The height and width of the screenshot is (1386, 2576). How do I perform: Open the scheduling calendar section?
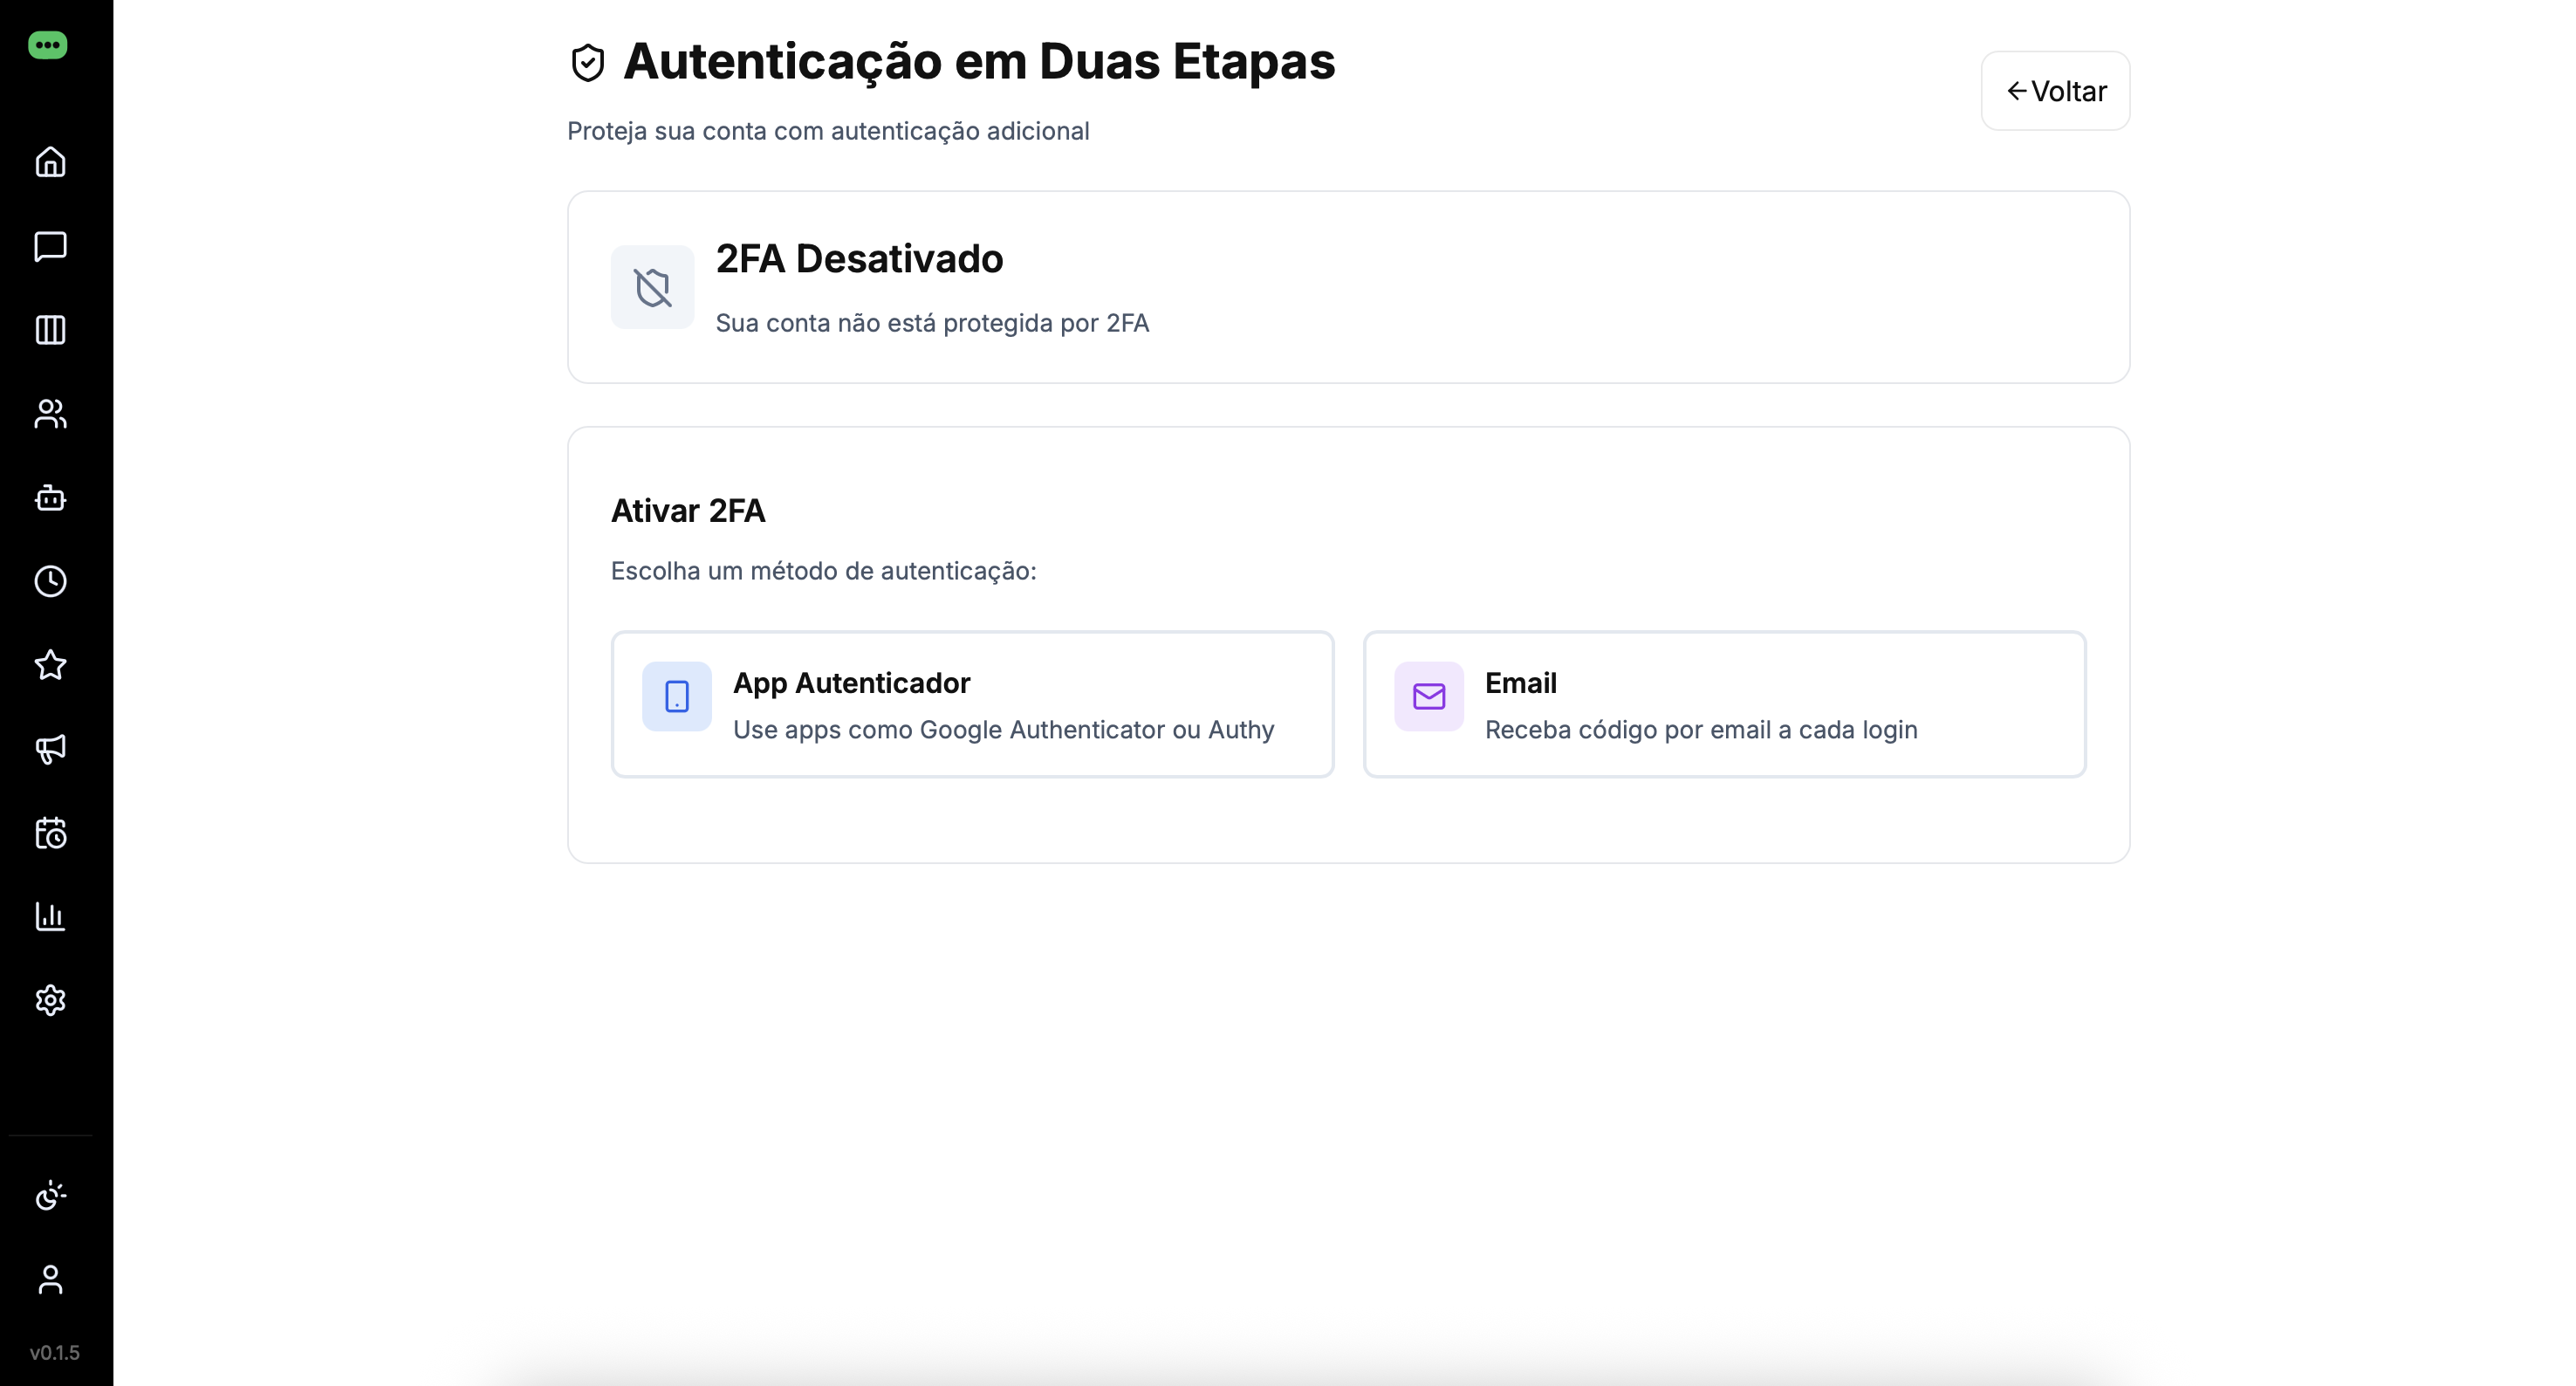point(49,833)
